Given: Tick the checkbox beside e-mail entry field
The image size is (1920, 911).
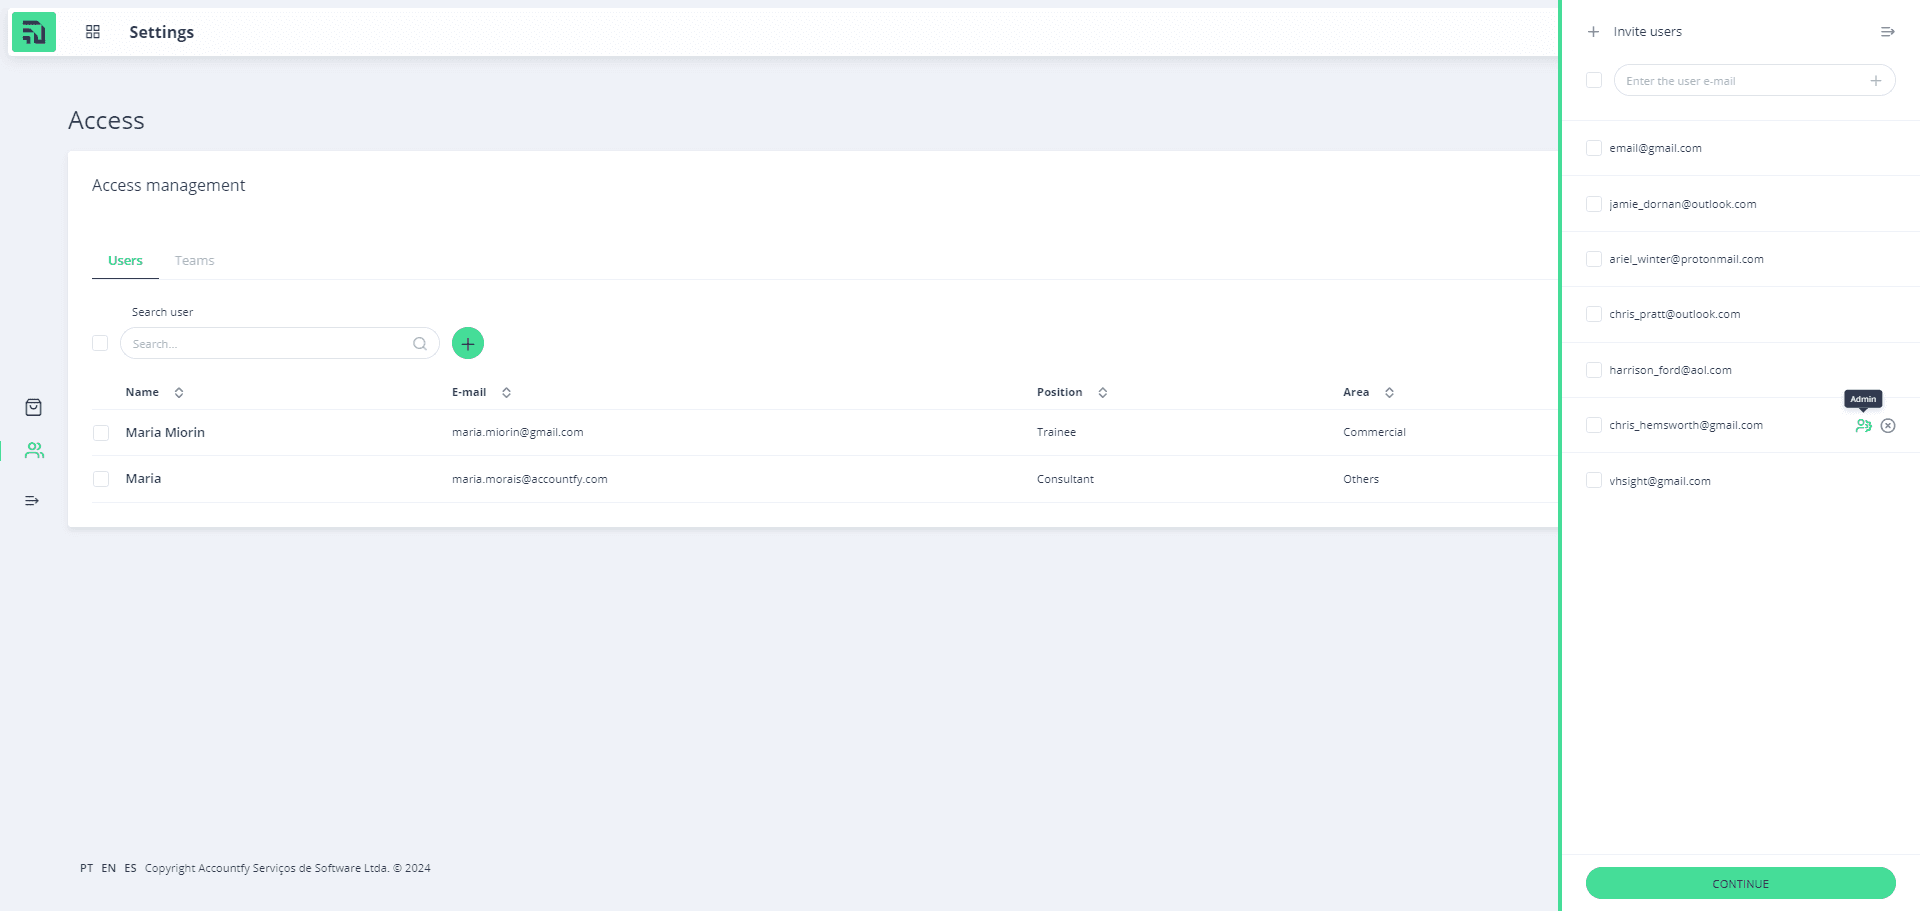Looking at the screenshot, I should click(1594, 80).
